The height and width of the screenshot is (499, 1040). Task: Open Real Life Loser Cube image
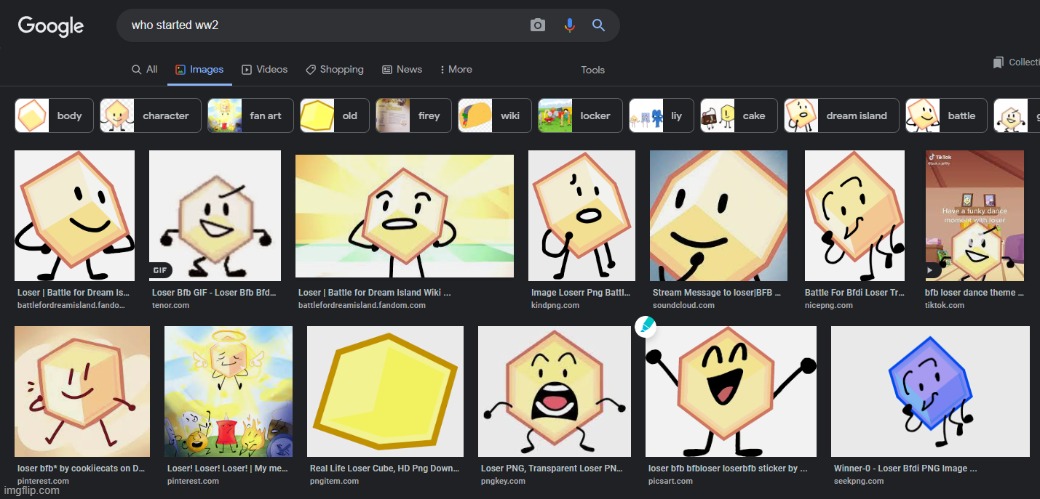tap(385, 391)
